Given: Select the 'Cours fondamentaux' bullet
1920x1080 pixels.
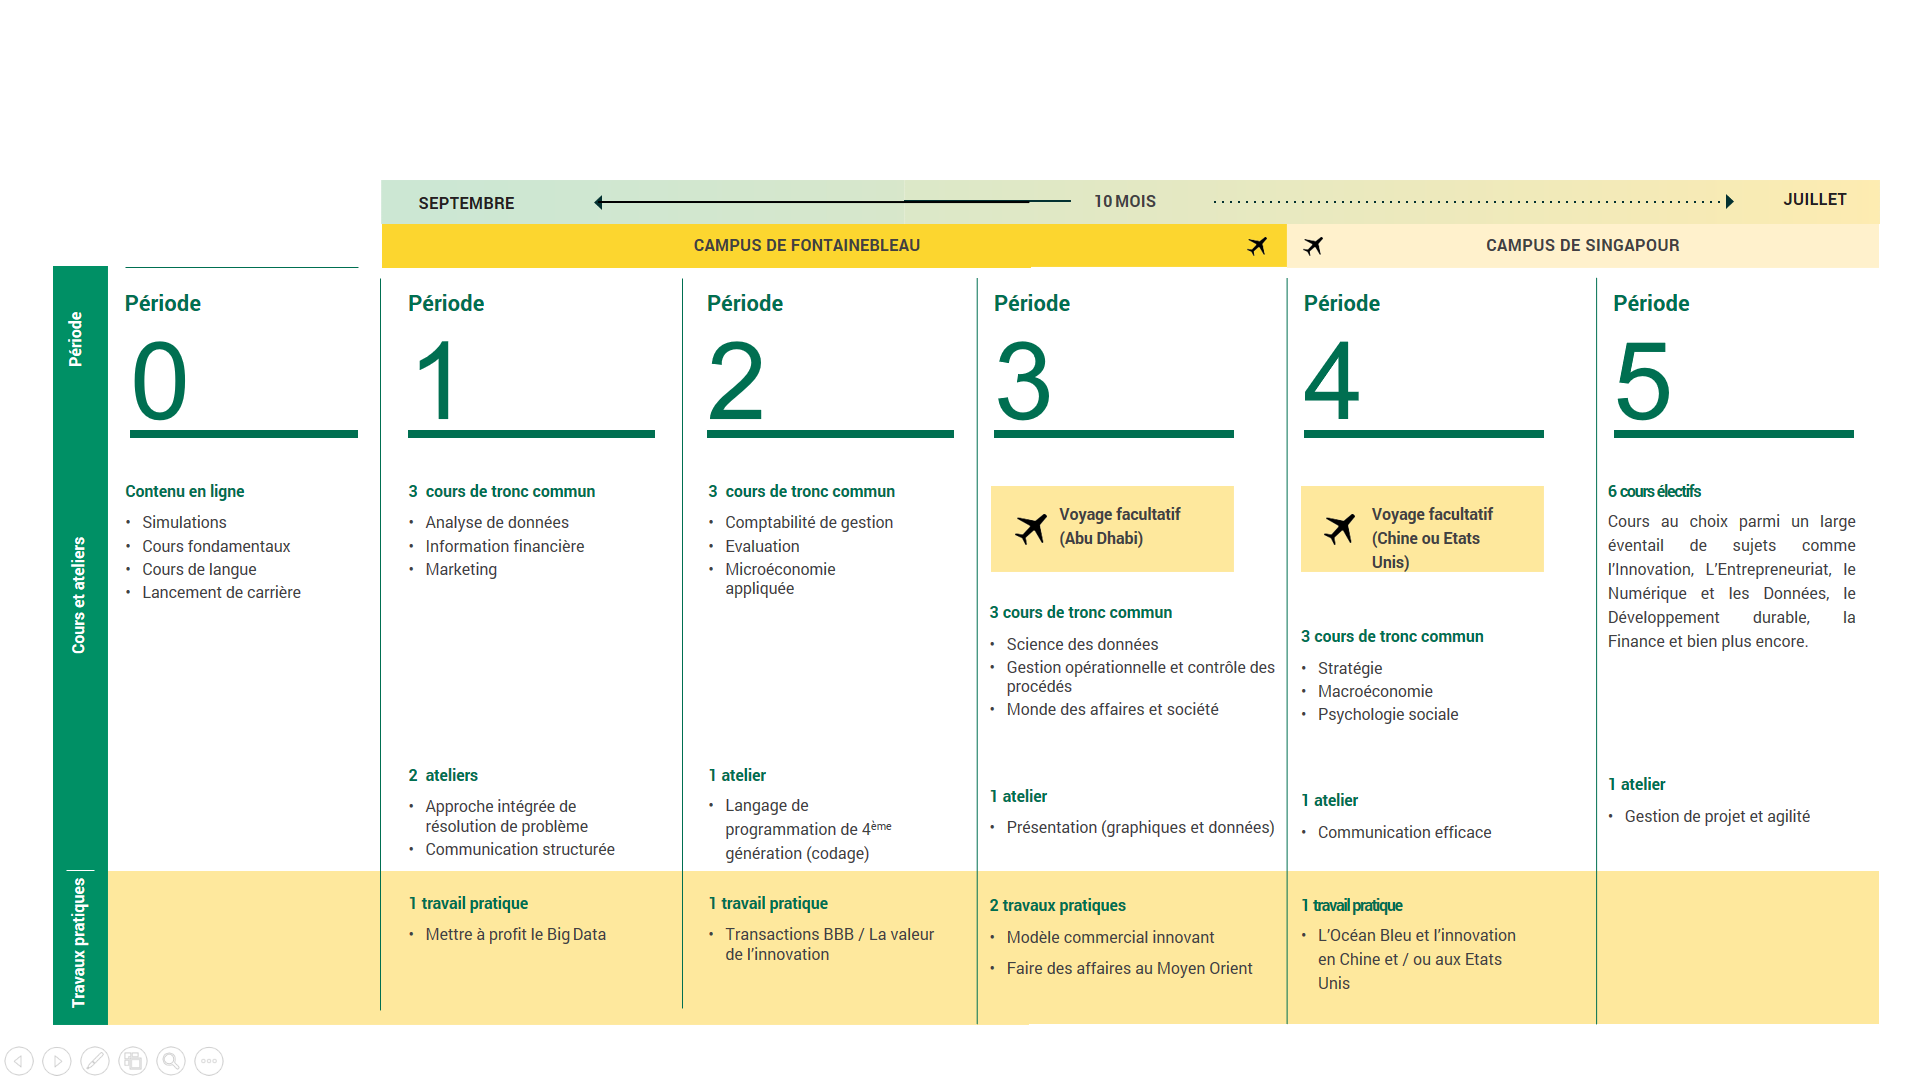Looking at the screenshot, I should (216, 546).
